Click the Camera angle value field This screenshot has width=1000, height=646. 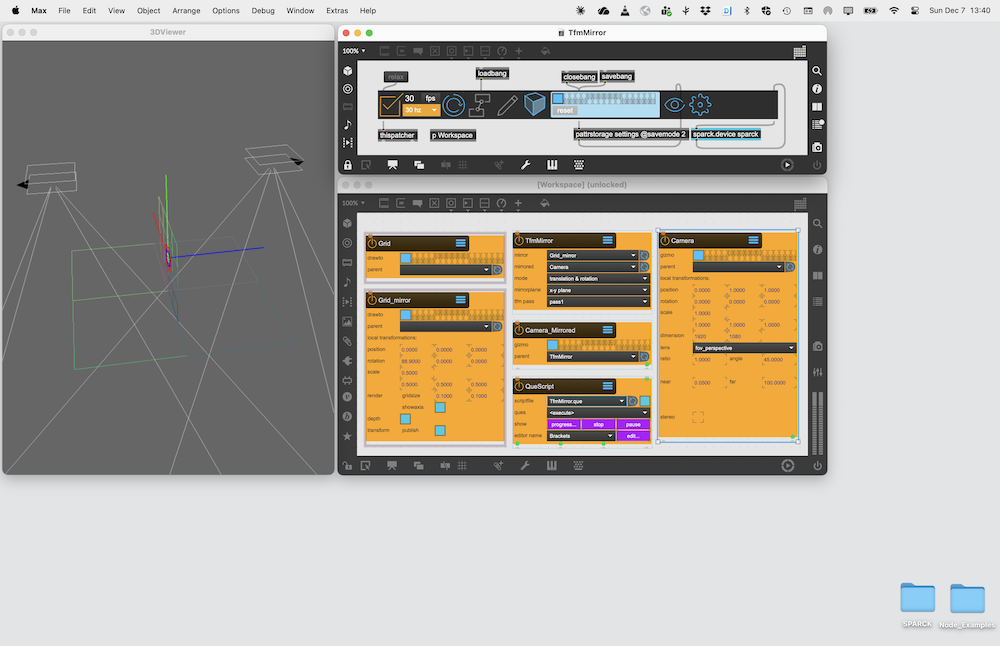coord(773,359)
